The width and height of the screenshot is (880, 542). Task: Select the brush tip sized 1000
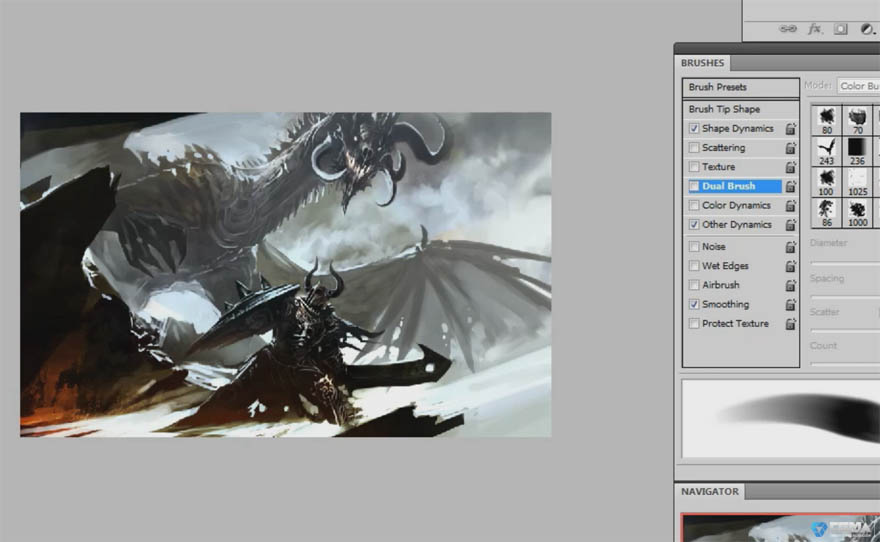(x=857, y=213)
